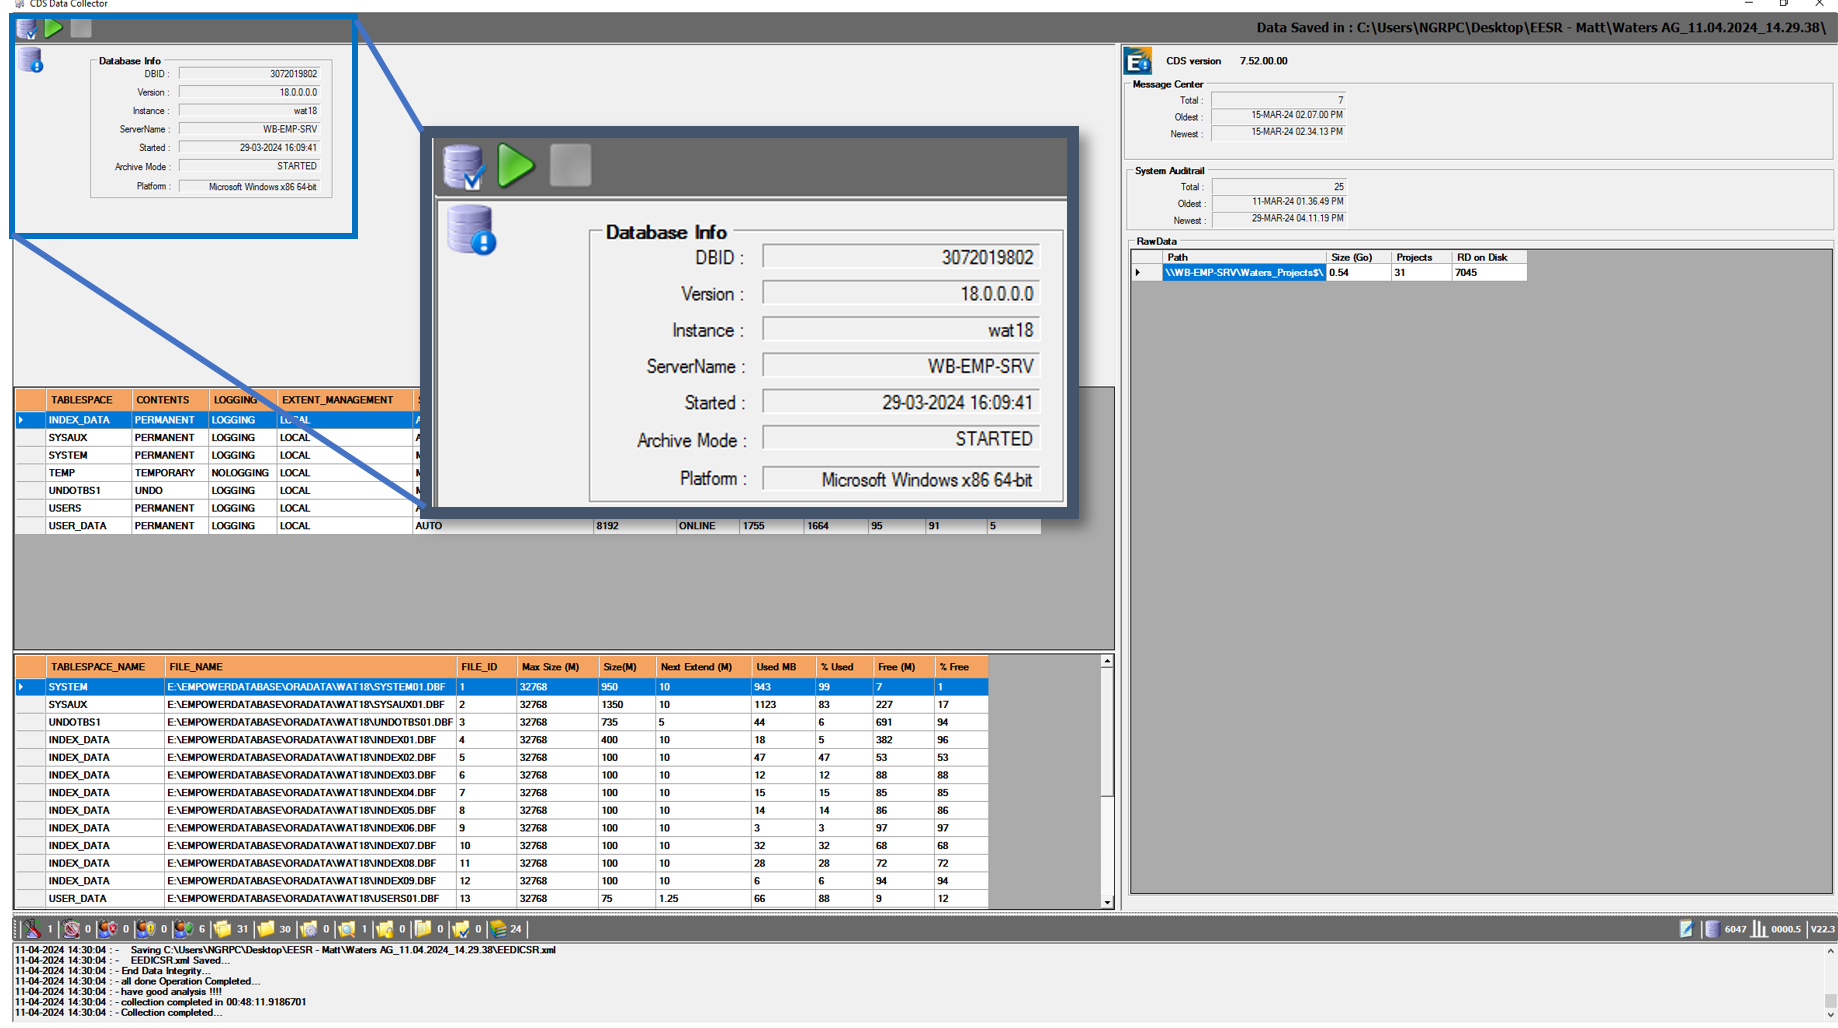The height and width of the screenshot is (1028, 1838).
Task: Click the Empower icon beside CDS version
Action: [x=1137, y=61]
